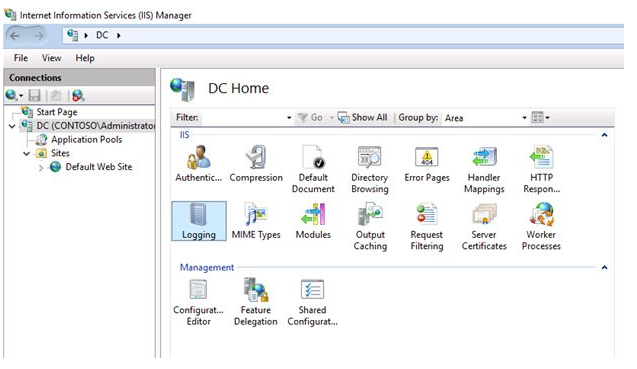Collapse the Management group section
Image resolution: width=637 pixels, height=369 pixels.
(x=604, y=267)
